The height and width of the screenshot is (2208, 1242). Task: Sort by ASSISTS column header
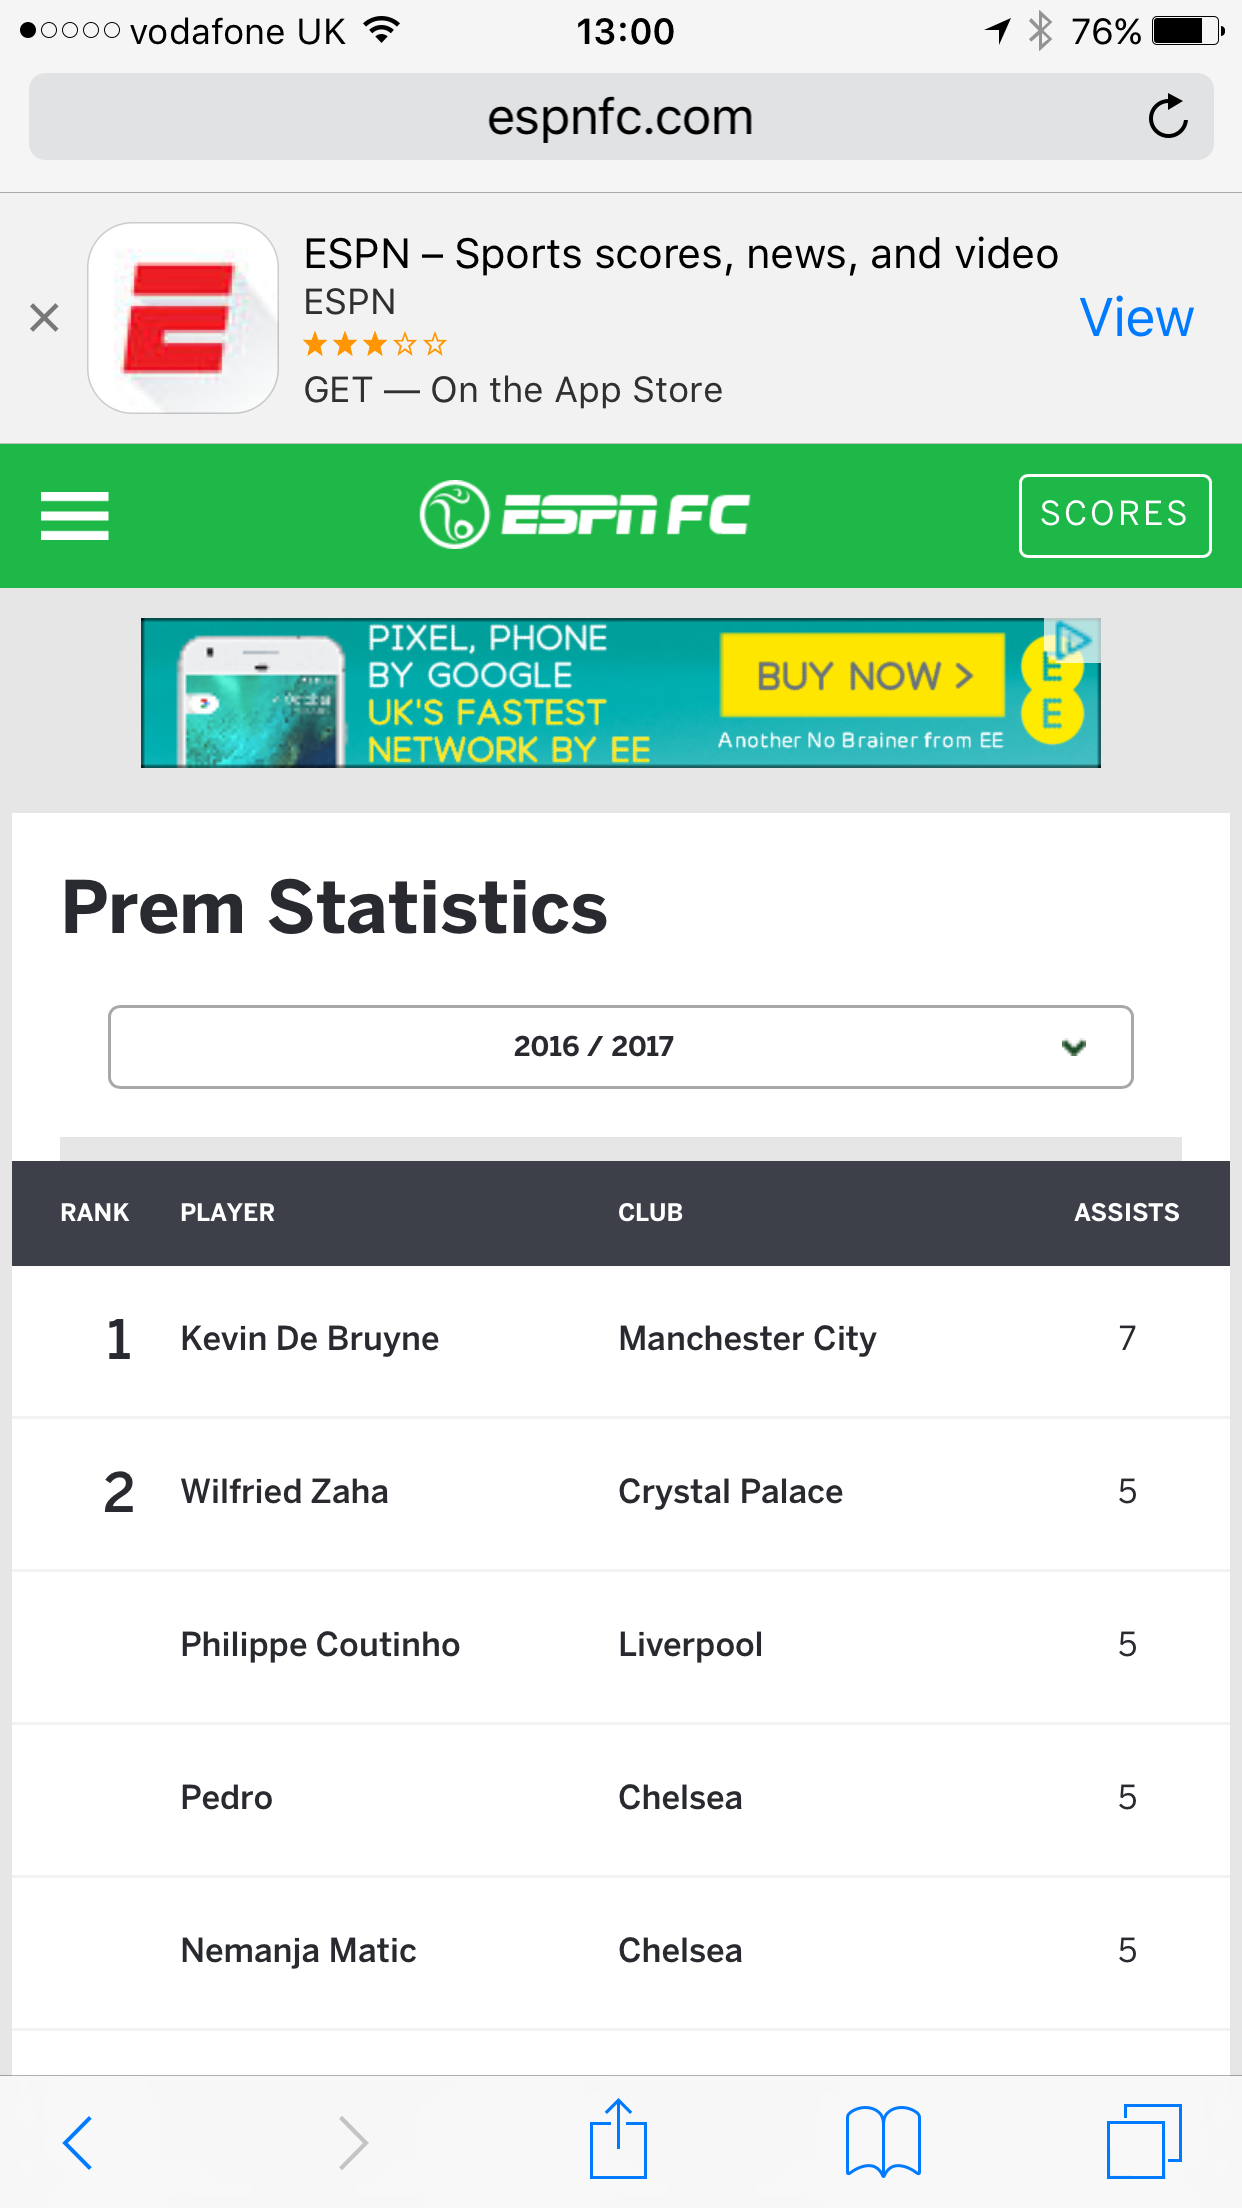click(1126, 1212)
